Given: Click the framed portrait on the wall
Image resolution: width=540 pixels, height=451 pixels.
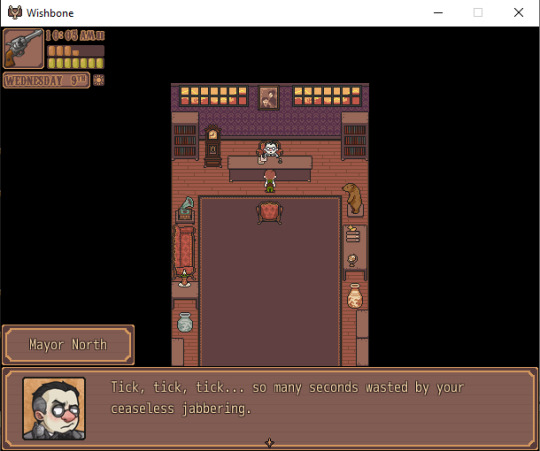Looking at the screenshot, I should coord(269,98).
